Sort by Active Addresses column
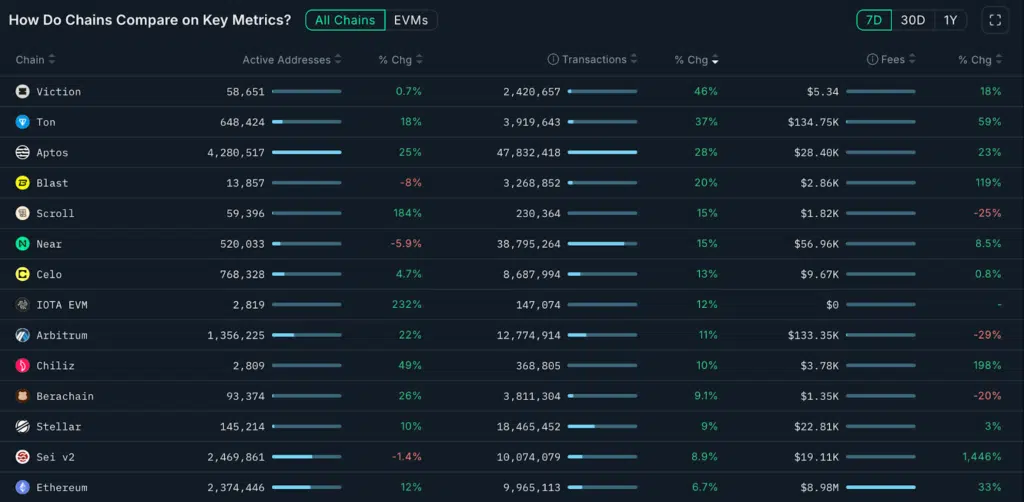1024x502 pixels. [x=338, y=60]
